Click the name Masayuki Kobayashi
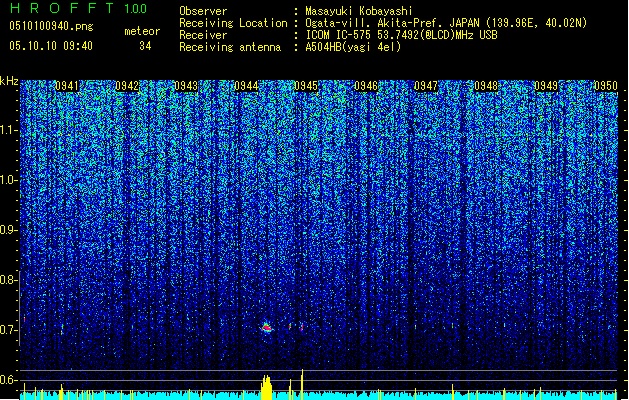 pyautogui.click(x=359, y=11)
